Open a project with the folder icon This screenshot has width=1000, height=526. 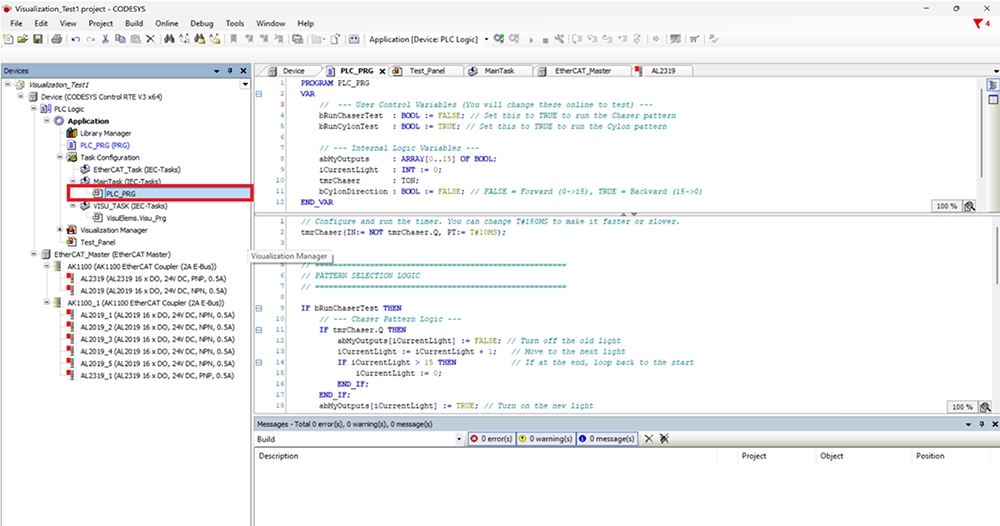point(22,40)
